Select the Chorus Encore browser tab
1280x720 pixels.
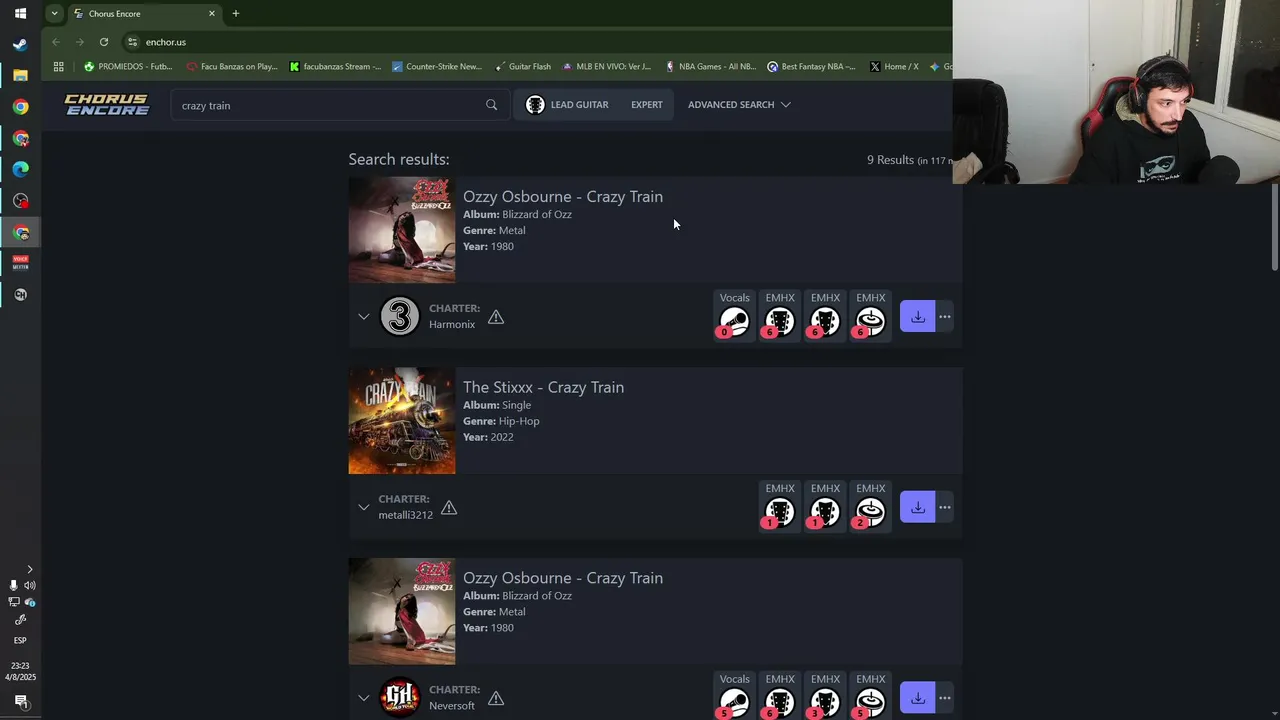[145, 14]
